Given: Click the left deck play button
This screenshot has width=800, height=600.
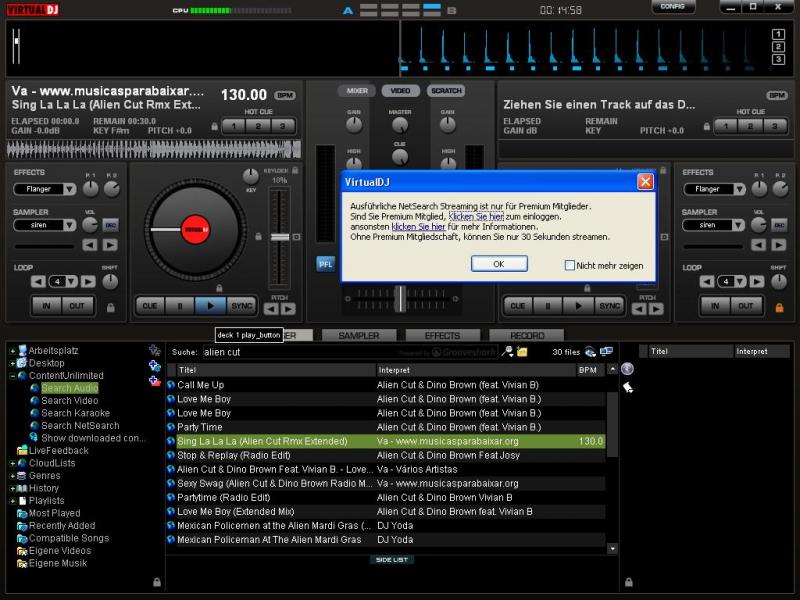Looking at the screenshot, I should tap(210, 306).
